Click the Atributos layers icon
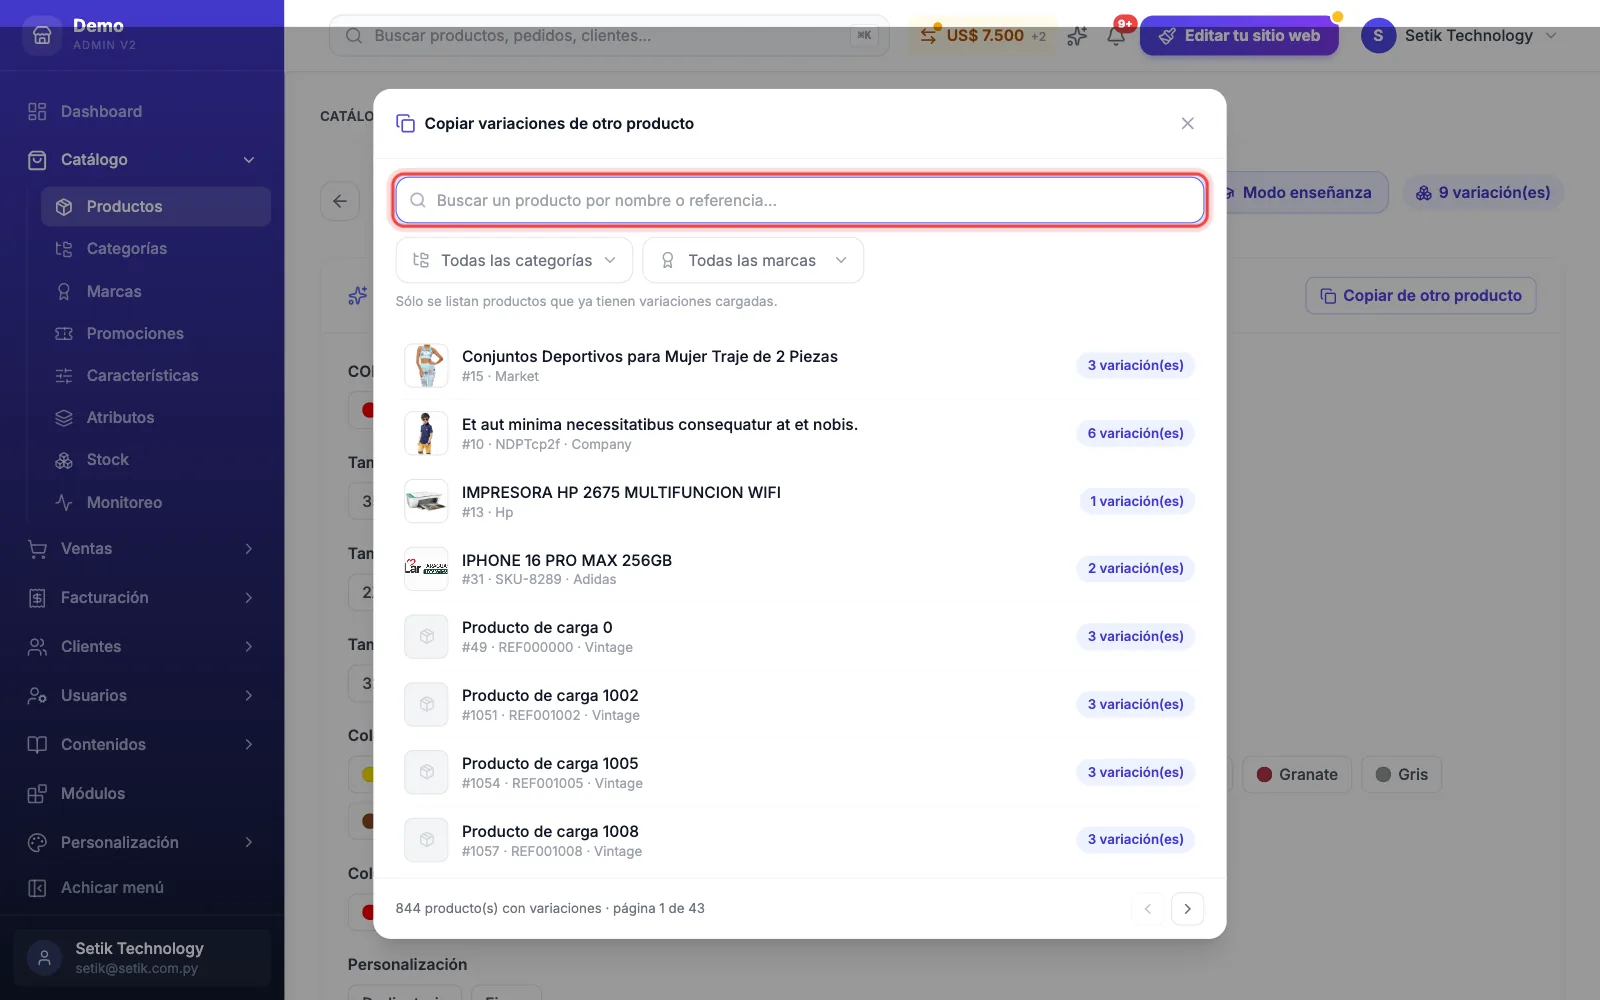1600x1000 pixels. coord(64,418)
